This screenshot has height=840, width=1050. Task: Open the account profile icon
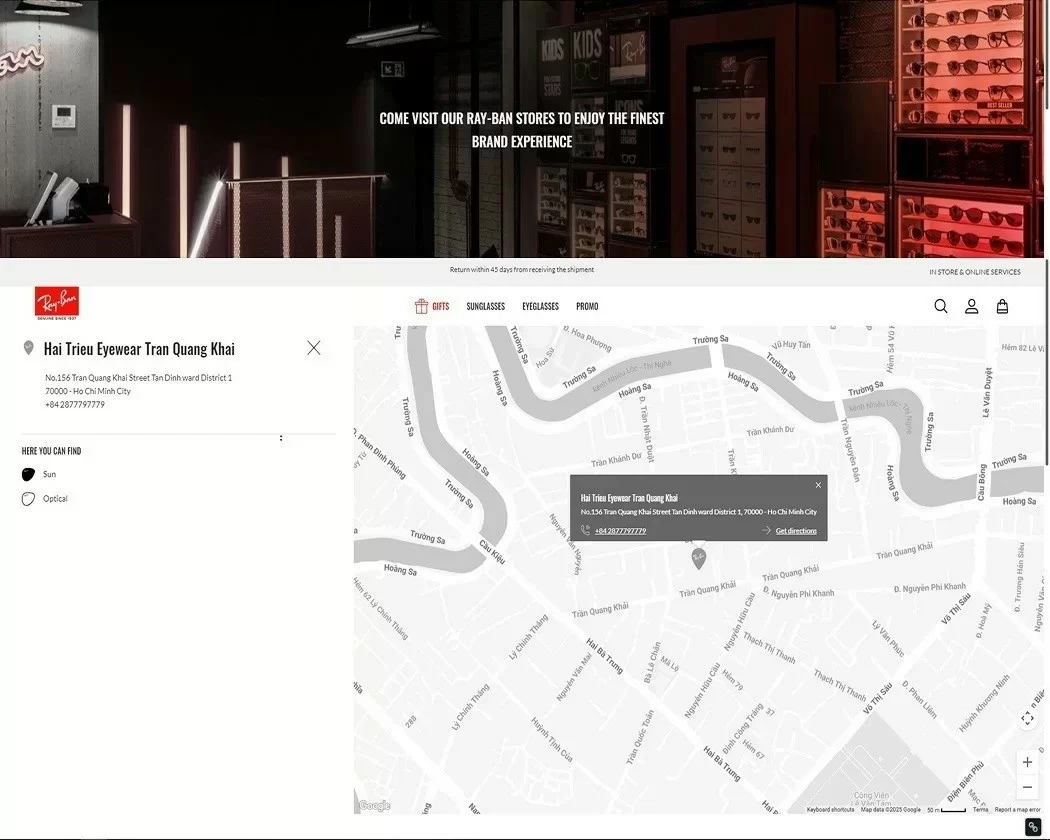(971, 305)
